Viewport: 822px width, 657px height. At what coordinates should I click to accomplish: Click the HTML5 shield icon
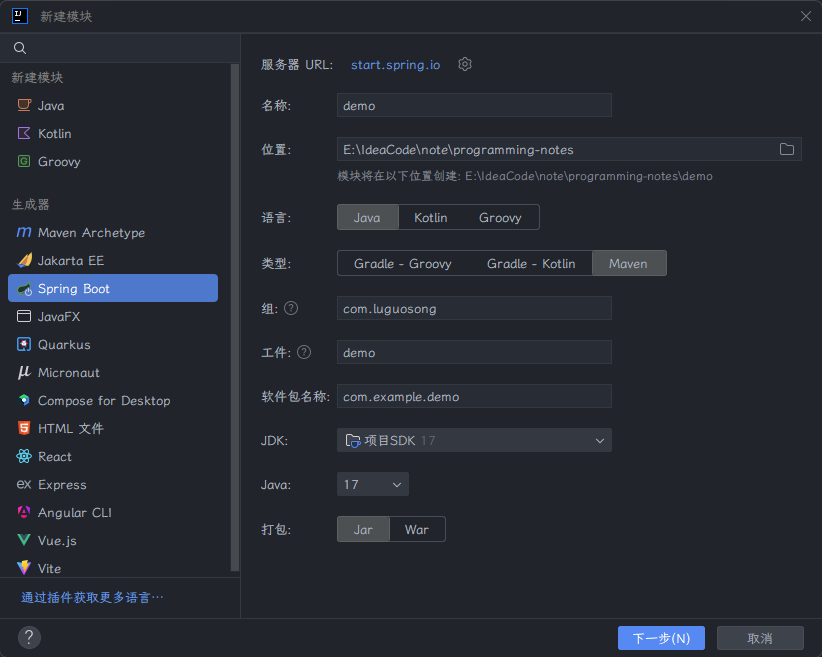24,428
